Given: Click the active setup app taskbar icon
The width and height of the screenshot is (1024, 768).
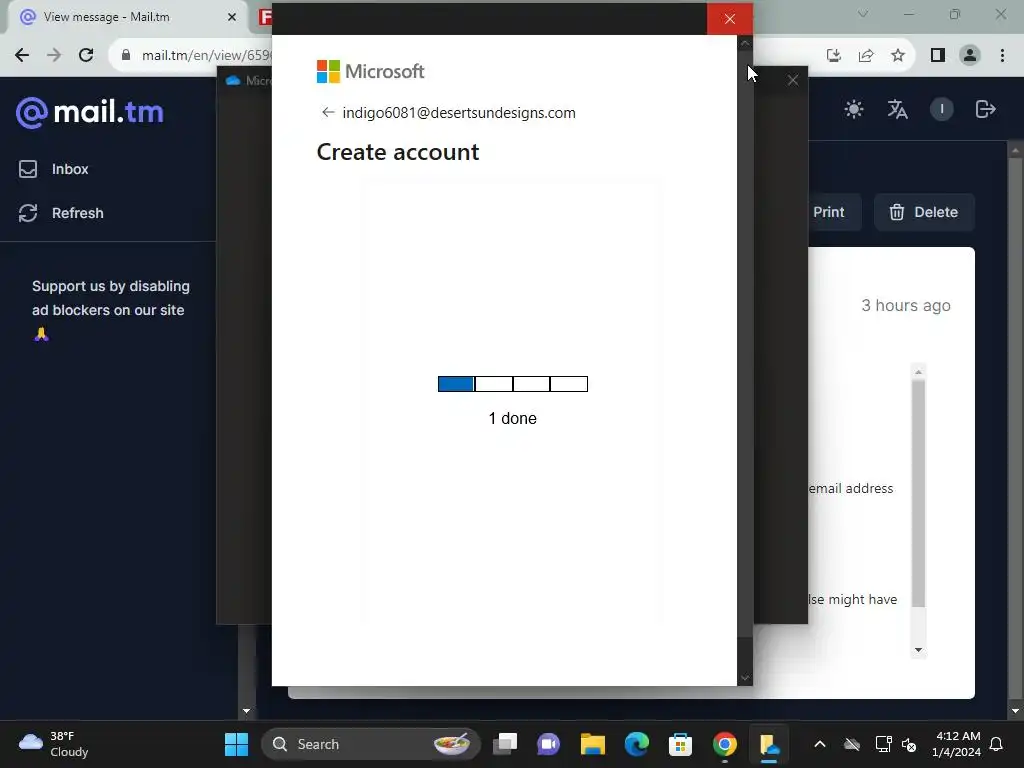Looking at the screenshot, I should (x=769, y=744).
